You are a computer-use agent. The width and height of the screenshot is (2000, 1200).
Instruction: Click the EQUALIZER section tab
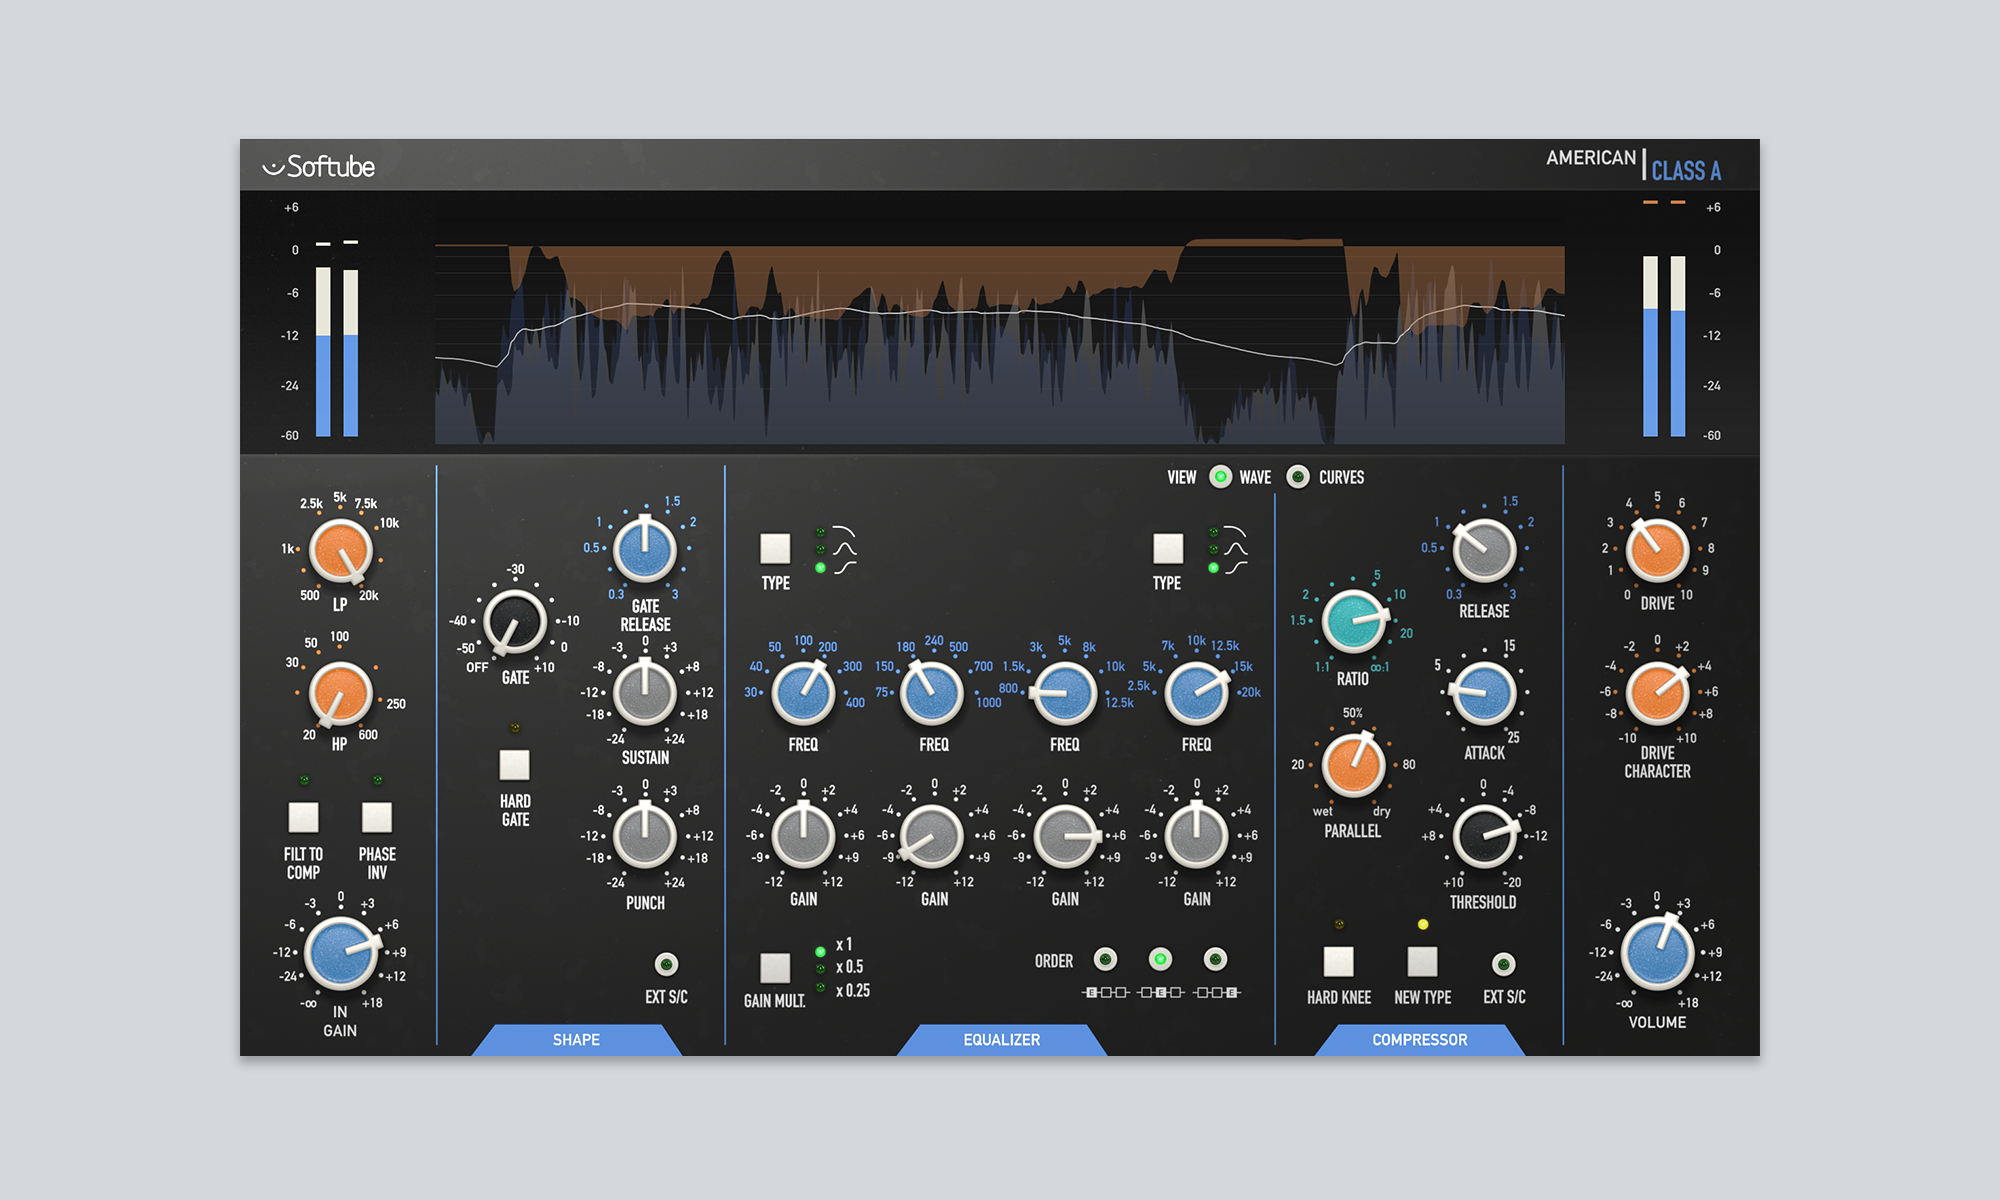click(1001, 1040)
